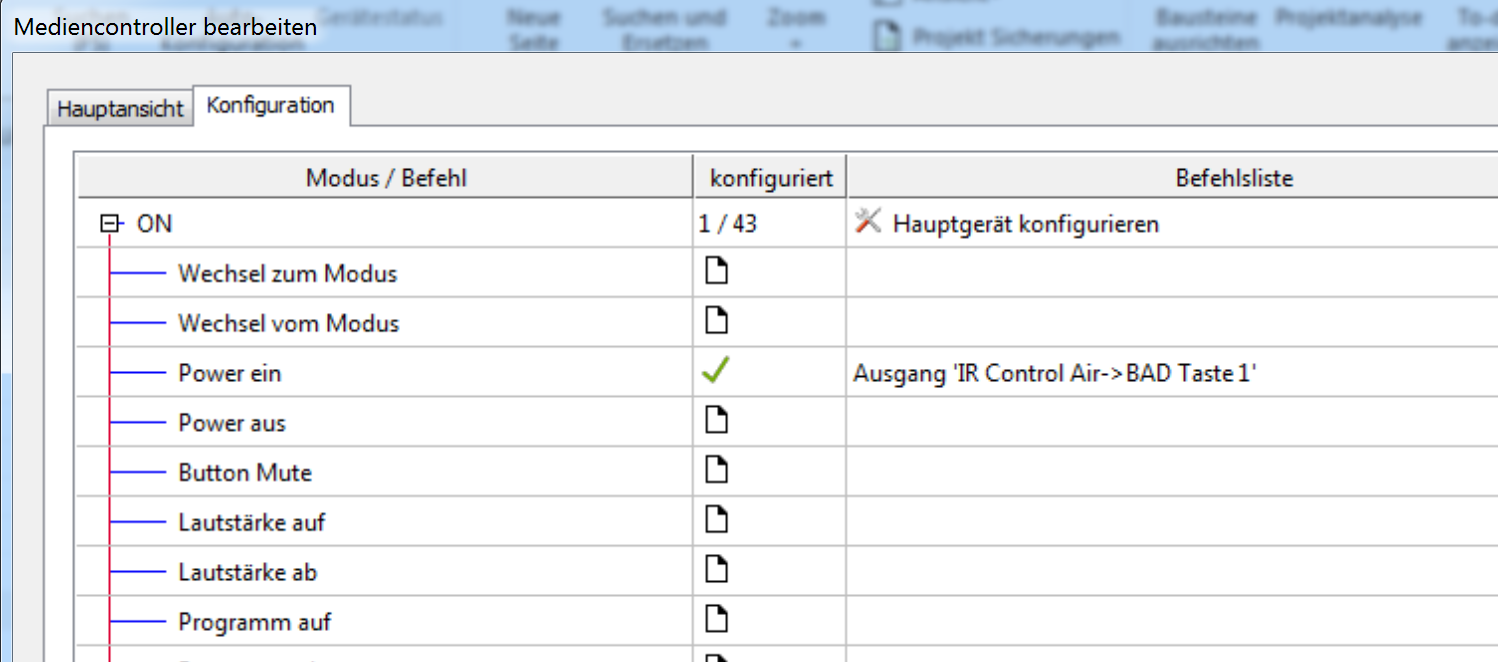The width and height of the screenshot is (1498, 662).
Task: Select the Power ein command row
Action: coord(230,373)
